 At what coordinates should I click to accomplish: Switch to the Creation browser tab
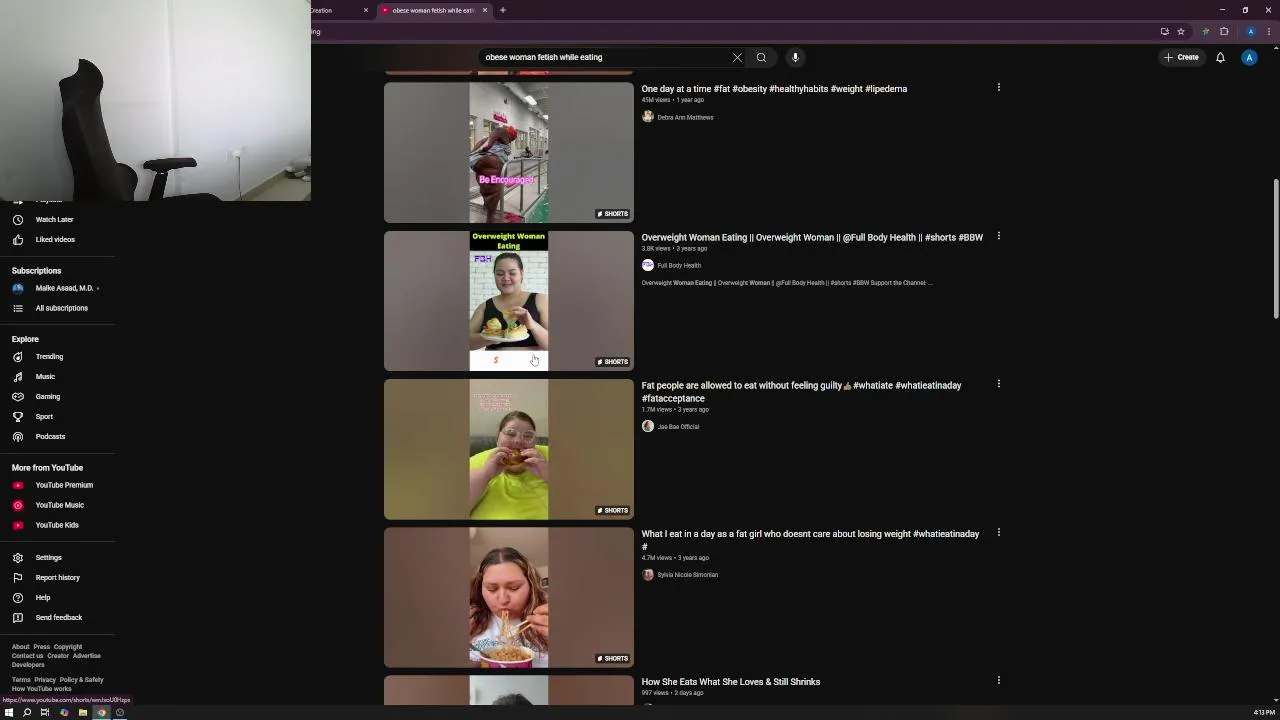(338, 10)
